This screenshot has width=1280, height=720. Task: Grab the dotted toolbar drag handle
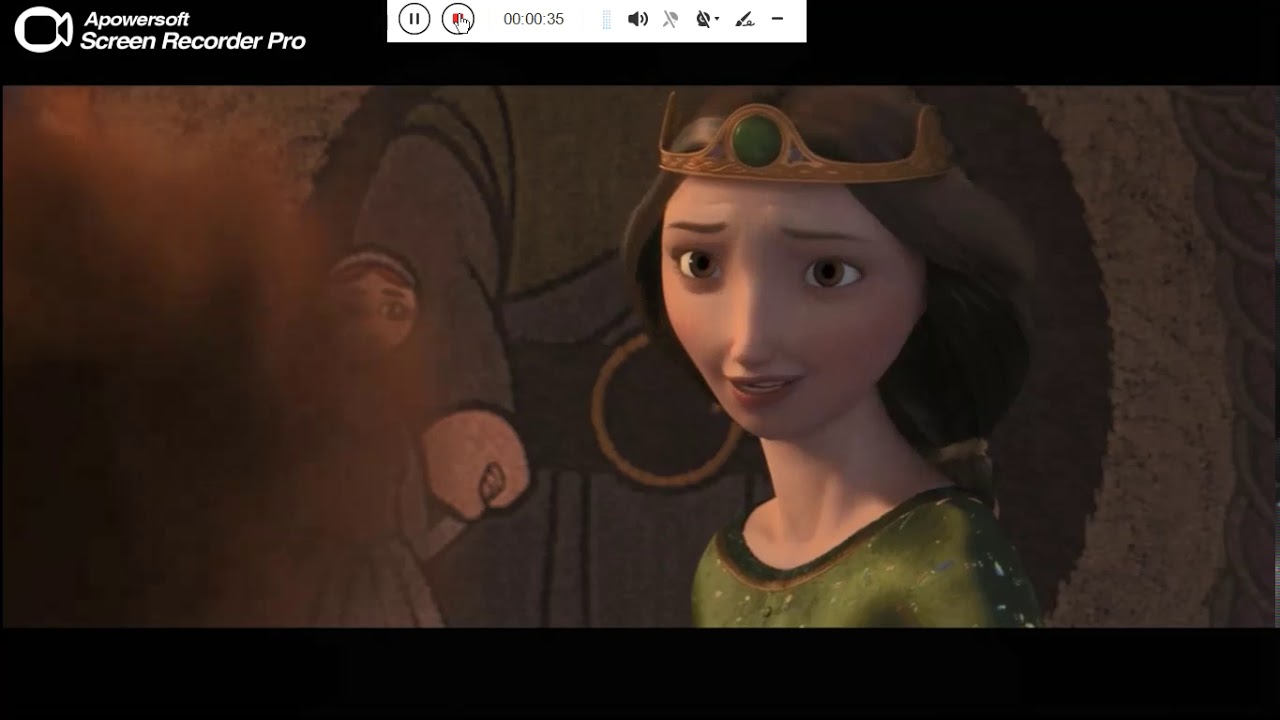(x=606, y=20)
